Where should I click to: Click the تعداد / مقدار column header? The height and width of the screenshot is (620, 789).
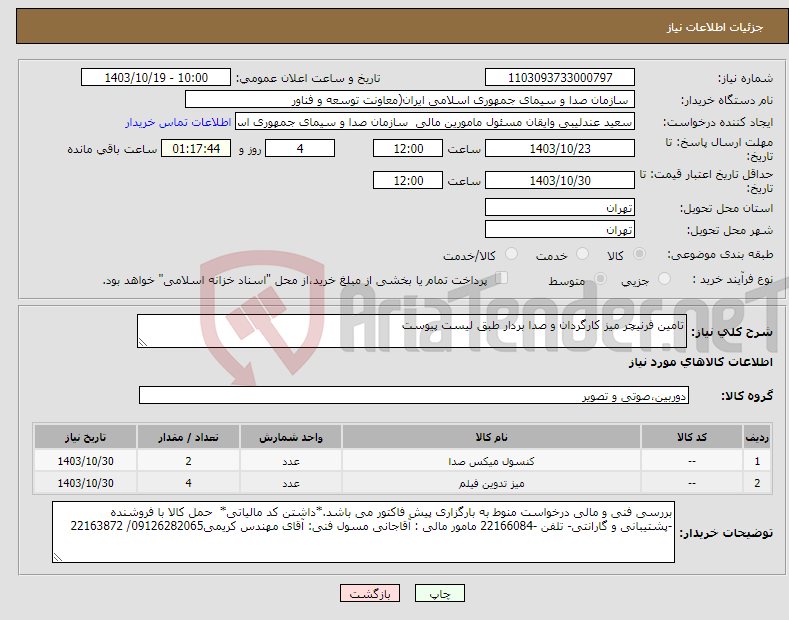pyautogui.click(x=188, y=437)
